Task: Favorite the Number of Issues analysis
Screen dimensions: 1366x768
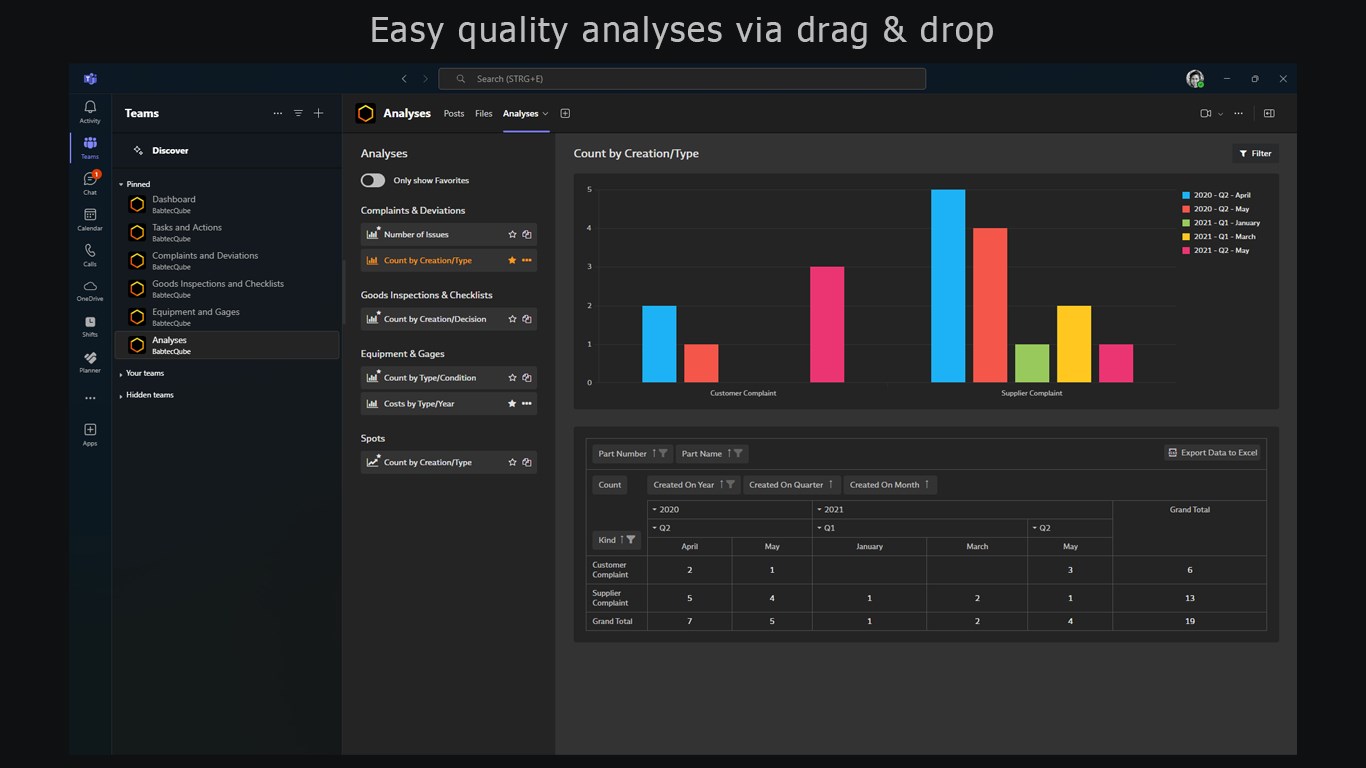Action: coord(512,235)
